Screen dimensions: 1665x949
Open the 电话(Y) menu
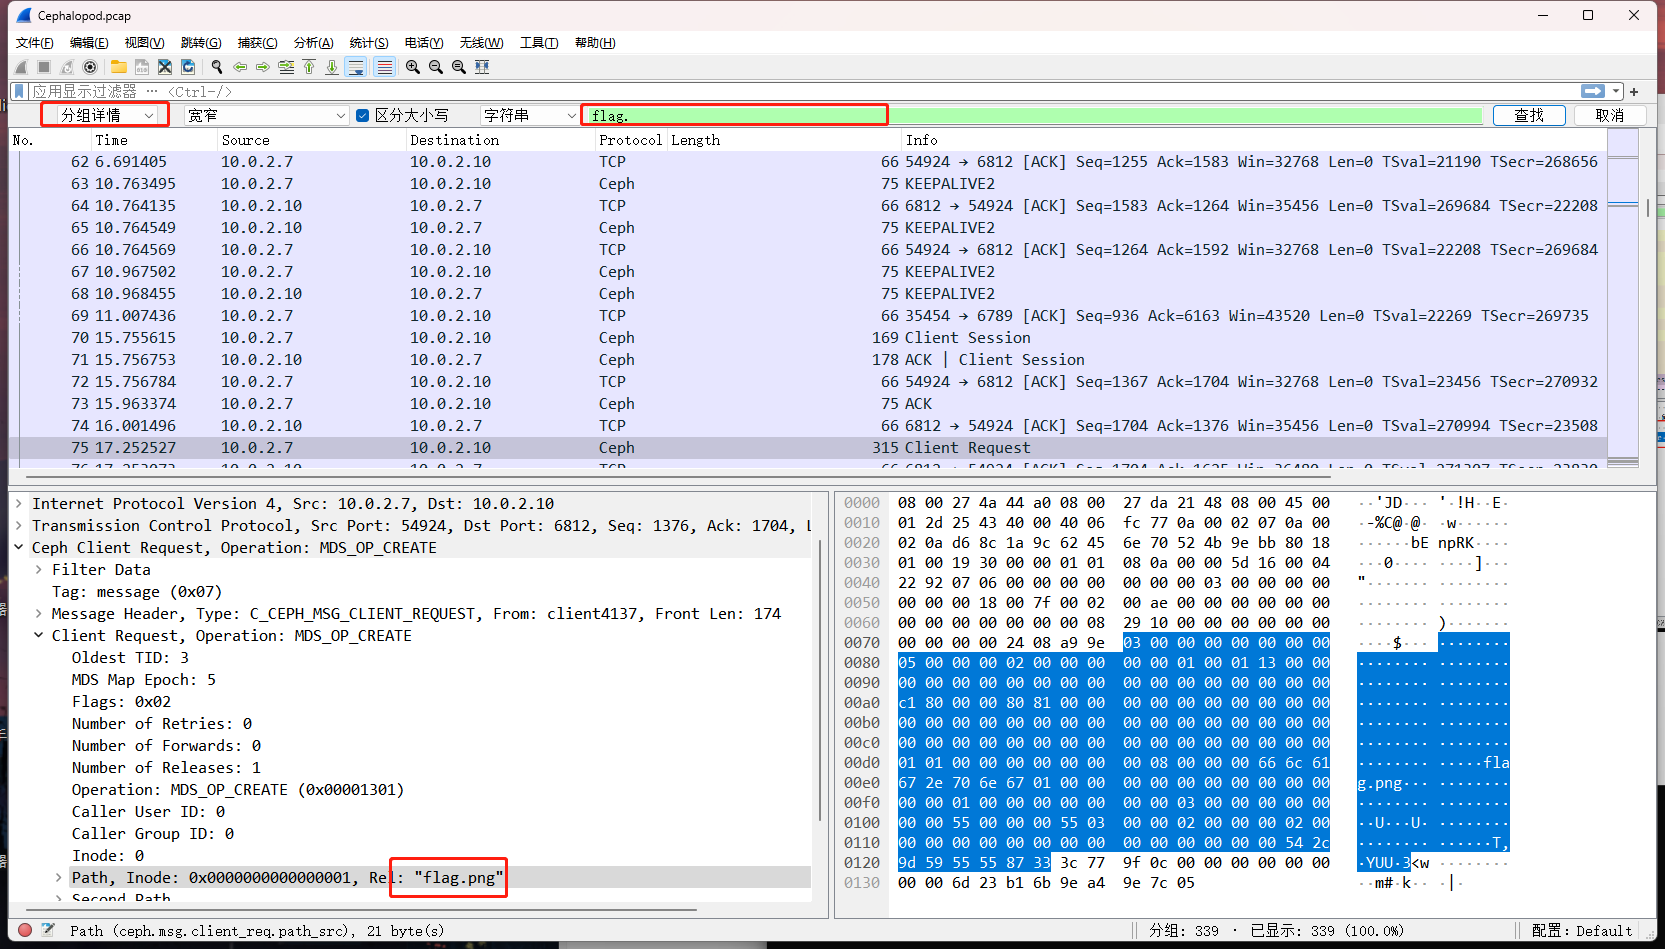(x=424, y=43)
